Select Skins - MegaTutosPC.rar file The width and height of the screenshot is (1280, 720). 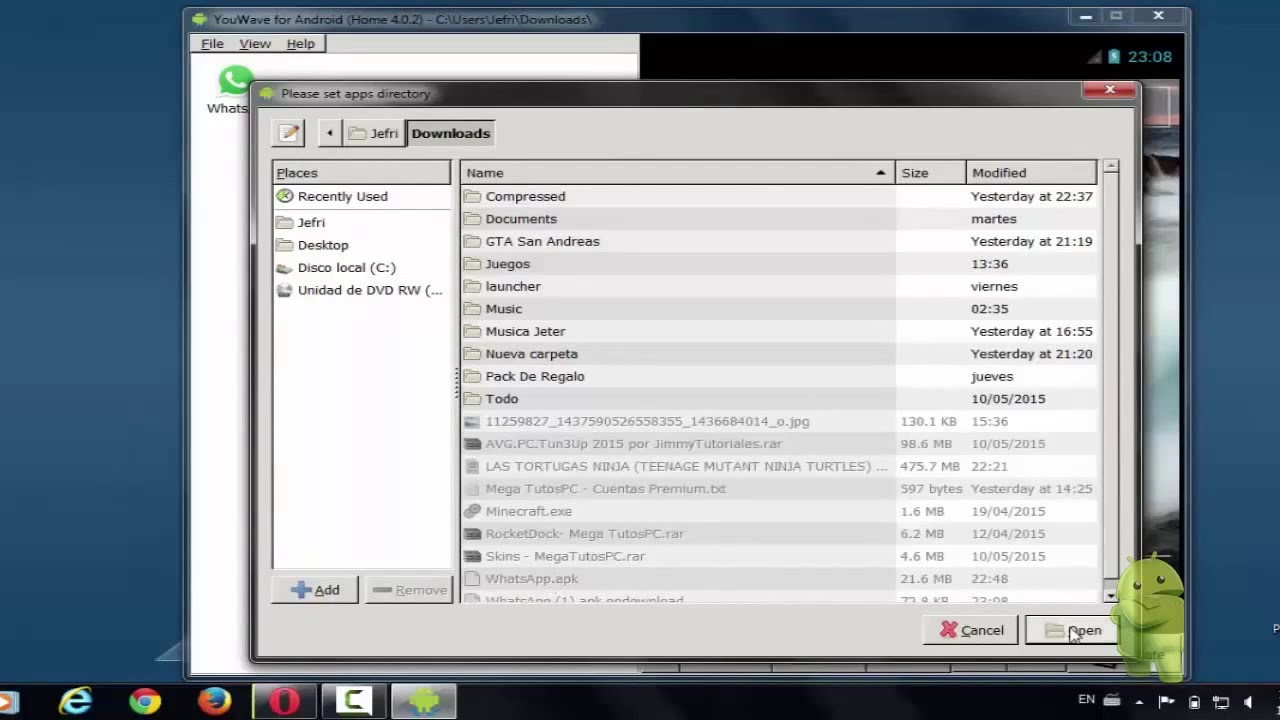pyautogui.click(x=779, y=556)
